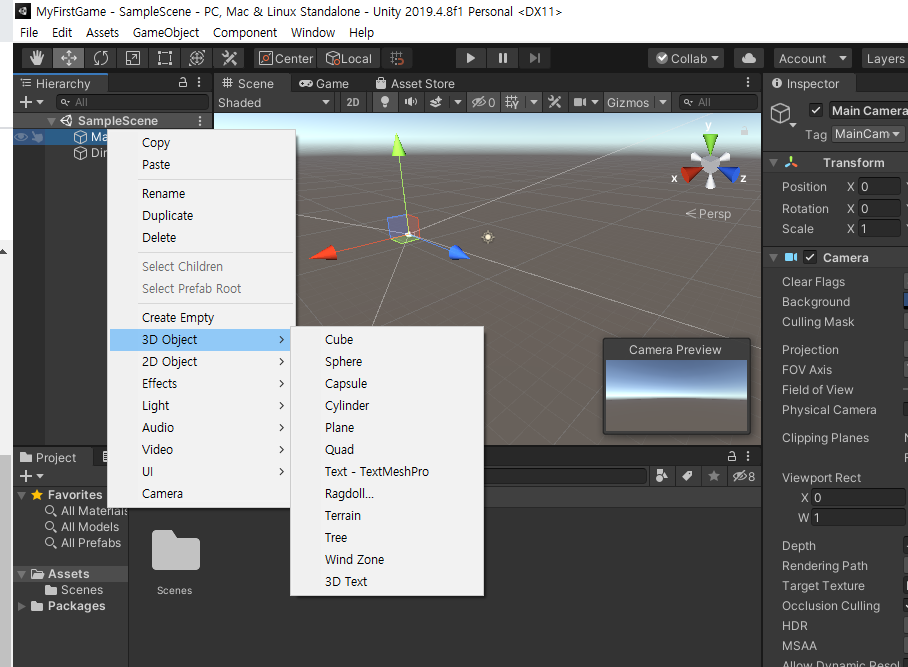Toggle hidden packages visibility in Project
Screen dimensions: 908x667
pos(744,476)
